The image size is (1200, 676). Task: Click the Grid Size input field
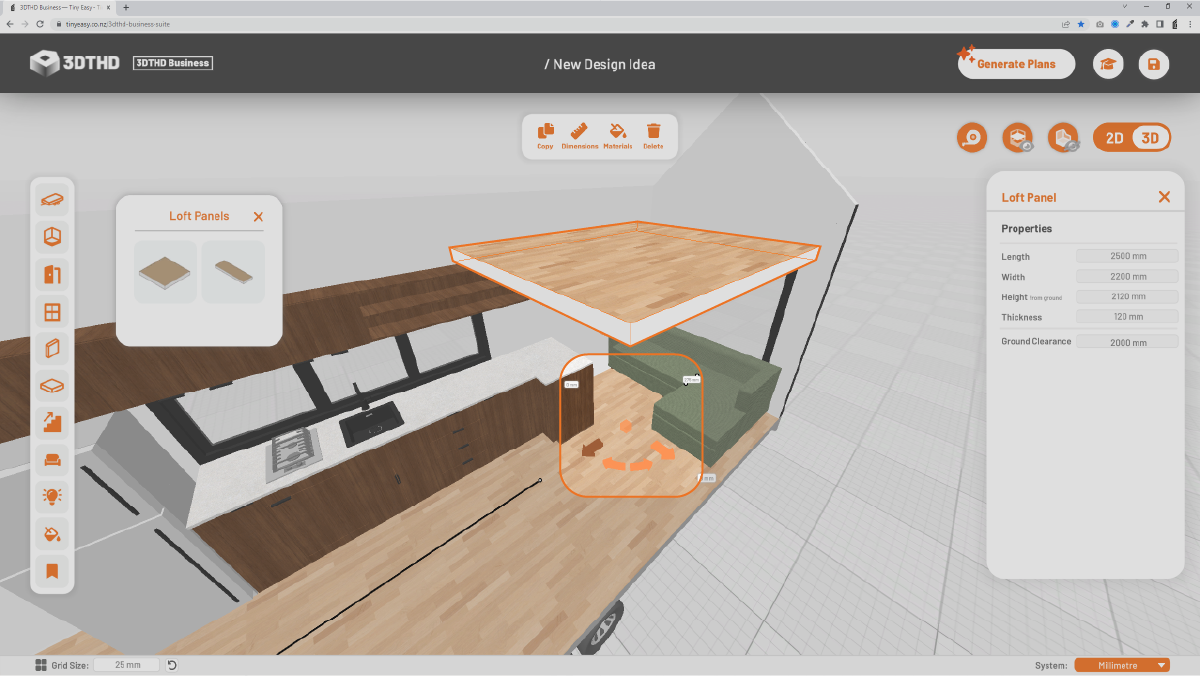[x=126, y=665]
